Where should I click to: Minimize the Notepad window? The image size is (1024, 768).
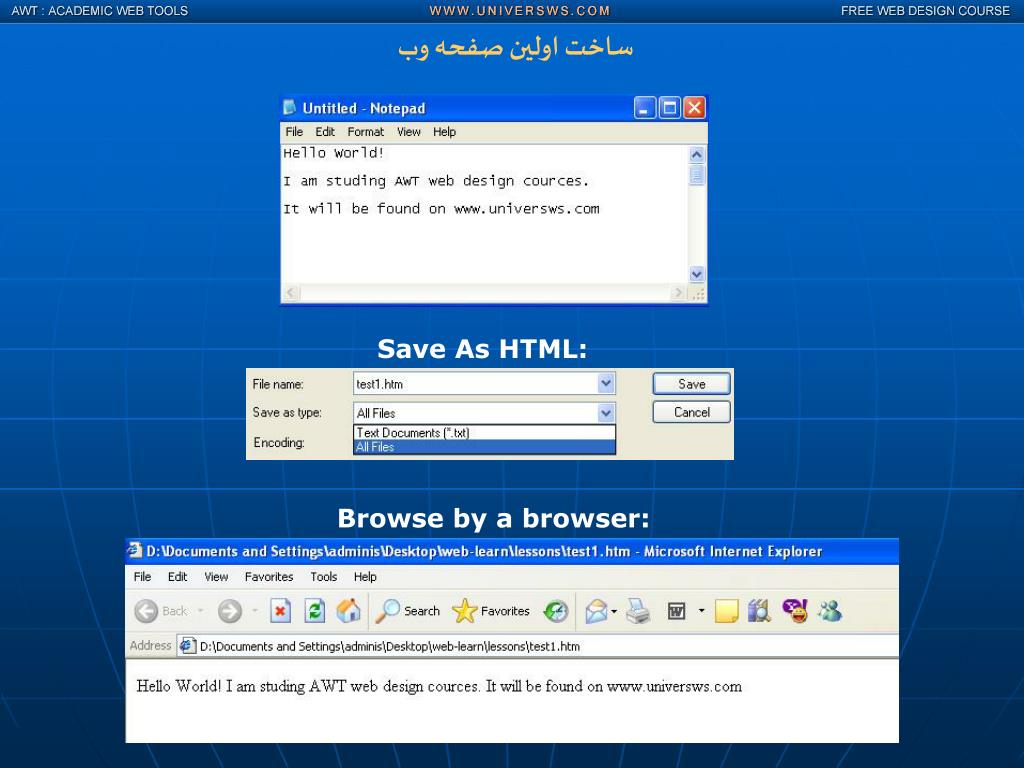(645, 108)
